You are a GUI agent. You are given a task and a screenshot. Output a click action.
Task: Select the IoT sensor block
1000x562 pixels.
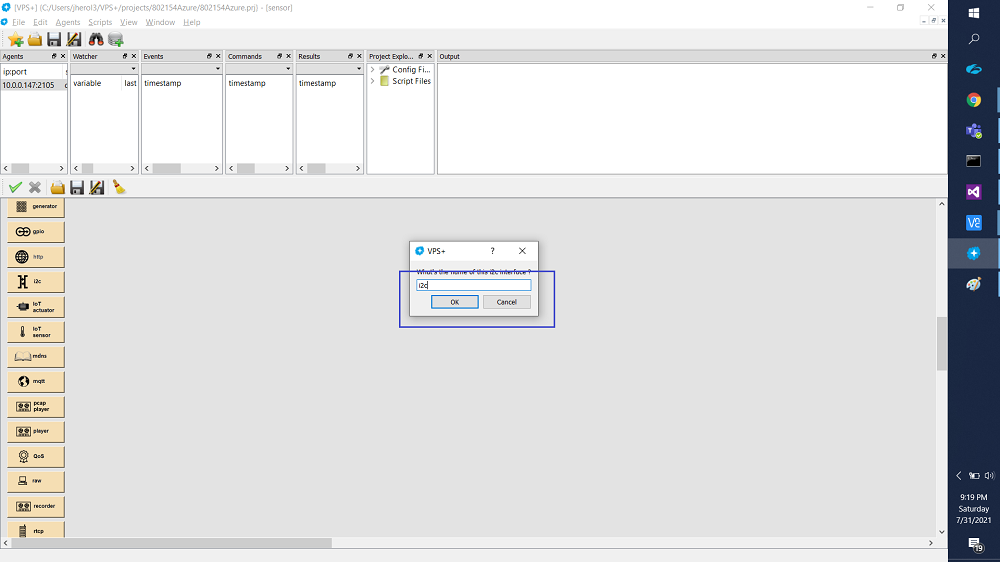36,331
